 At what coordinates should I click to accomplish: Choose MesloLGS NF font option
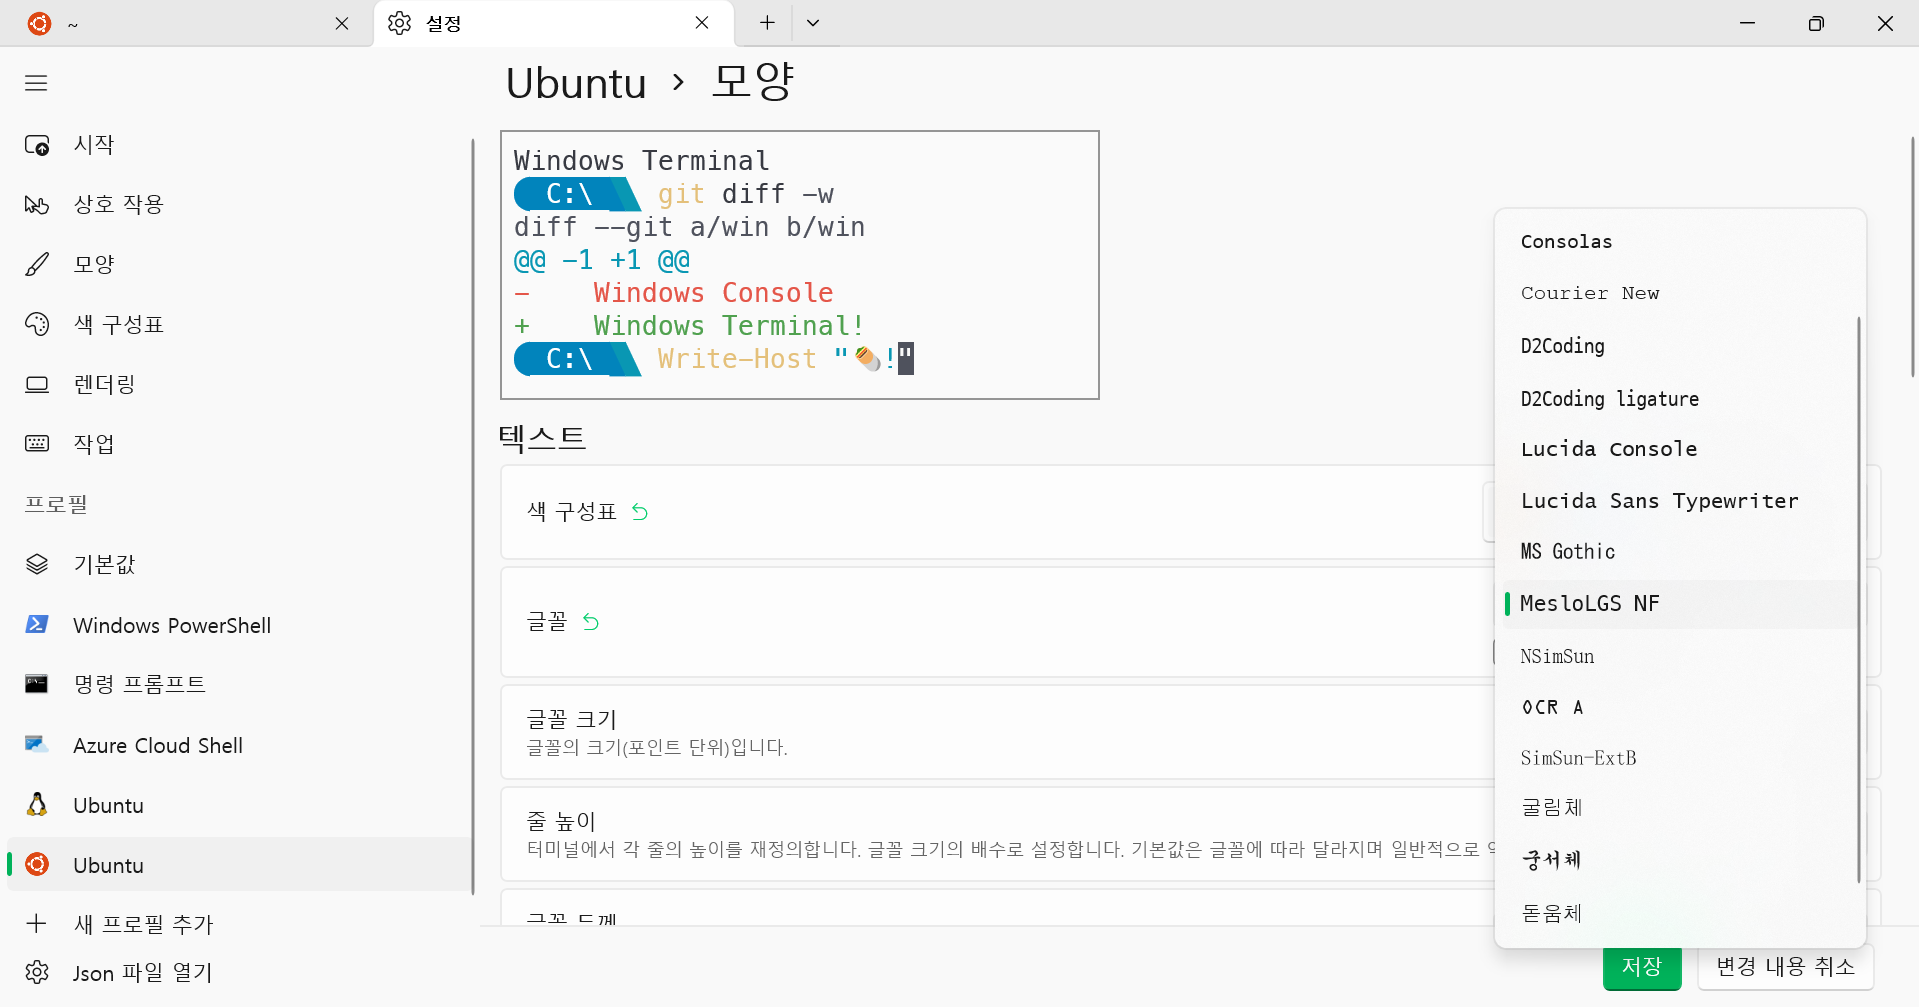click(1680, 604)
